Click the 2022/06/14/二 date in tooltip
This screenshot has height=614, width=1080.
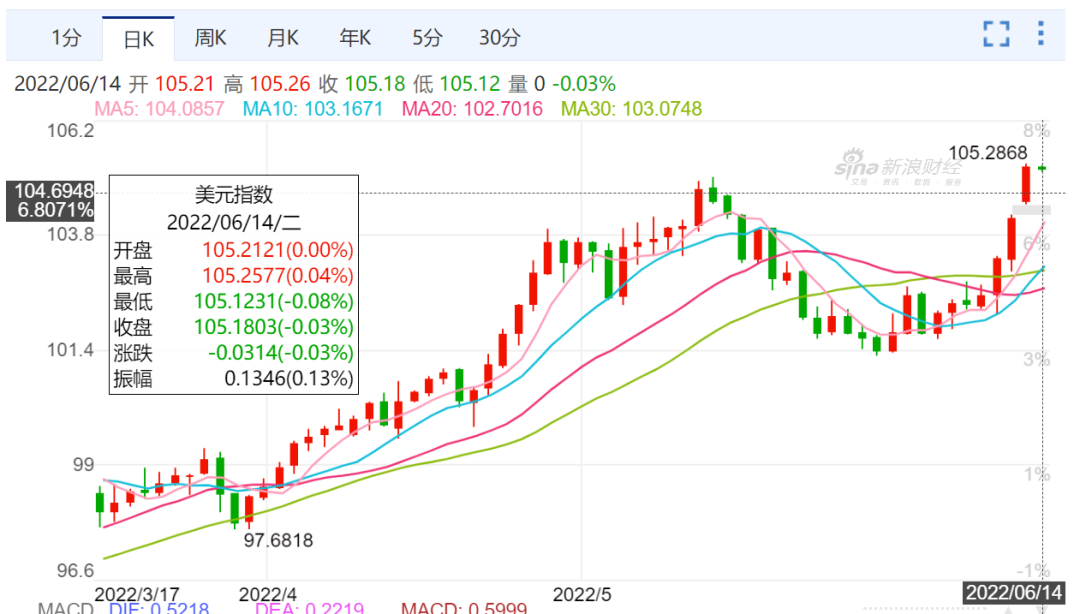(x=234, y=223)
